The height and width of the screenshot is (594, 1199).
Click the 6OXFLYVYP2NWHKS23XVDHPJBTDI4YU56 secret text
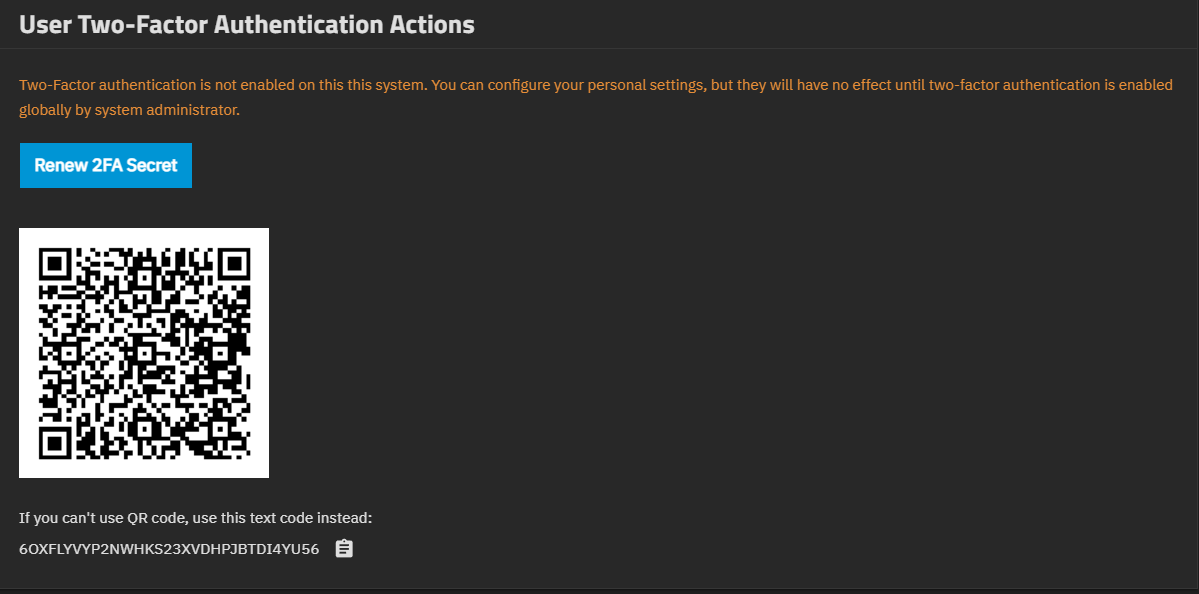169,549
